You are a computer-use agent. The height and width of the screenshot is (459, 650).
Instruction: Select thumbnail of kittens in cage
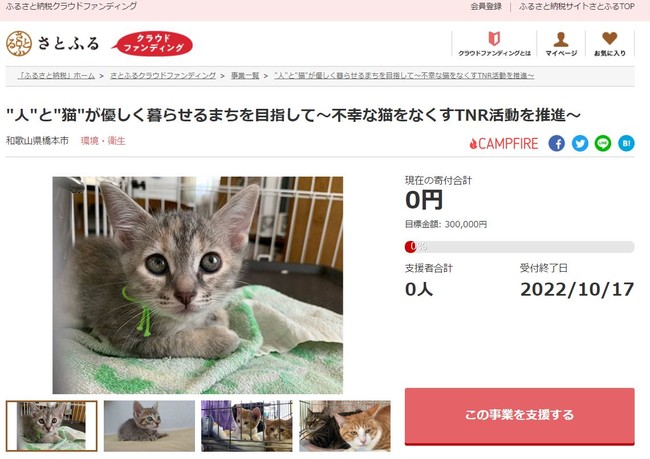247,426
